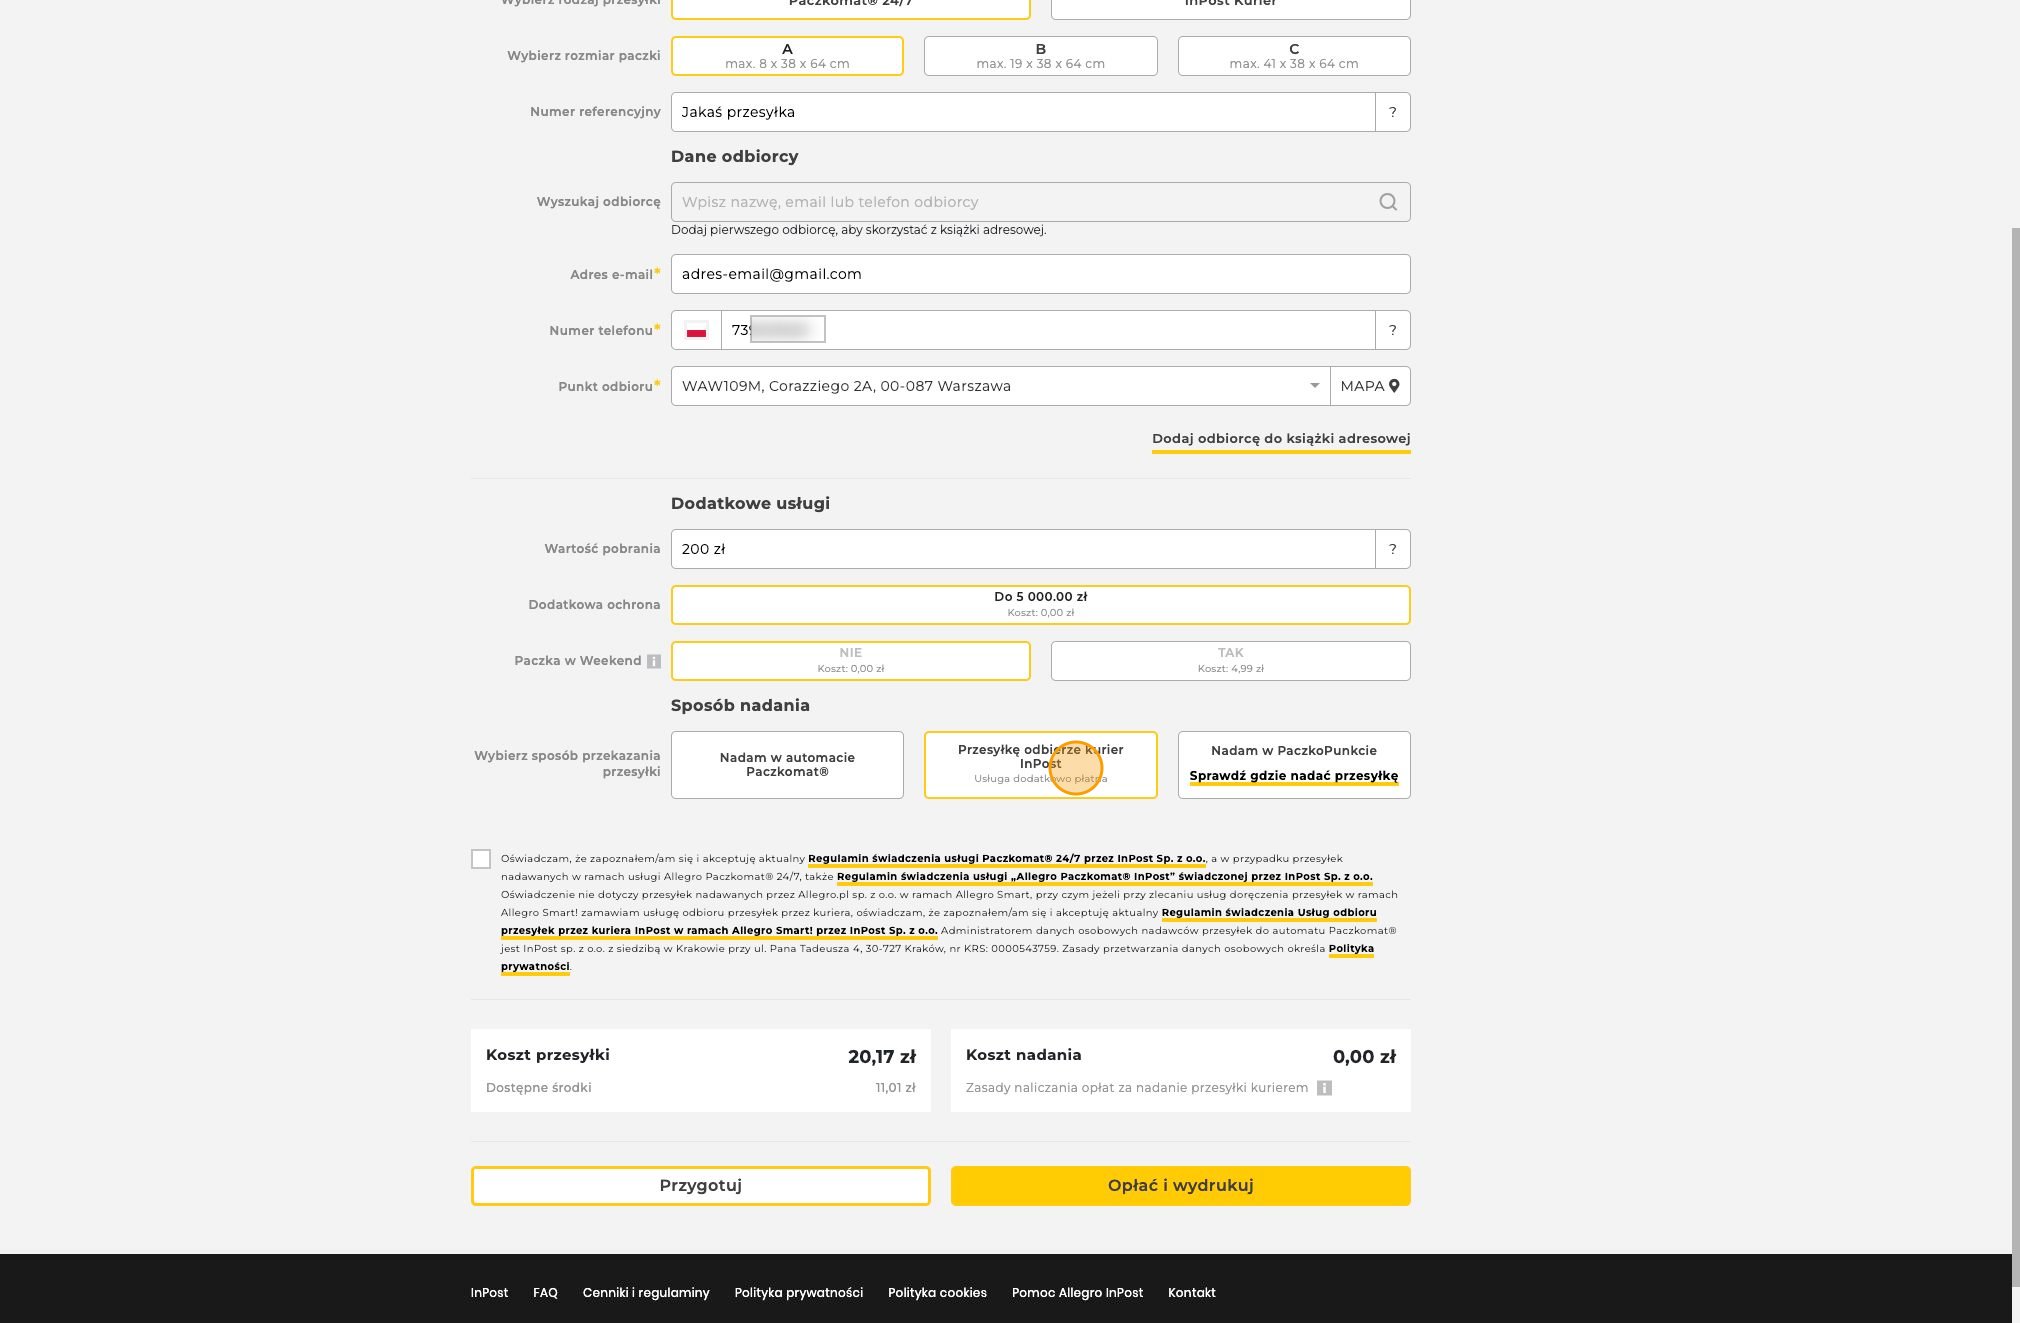Click Dodaj odbiorcę do książki adresowej link

[1281, 439]
